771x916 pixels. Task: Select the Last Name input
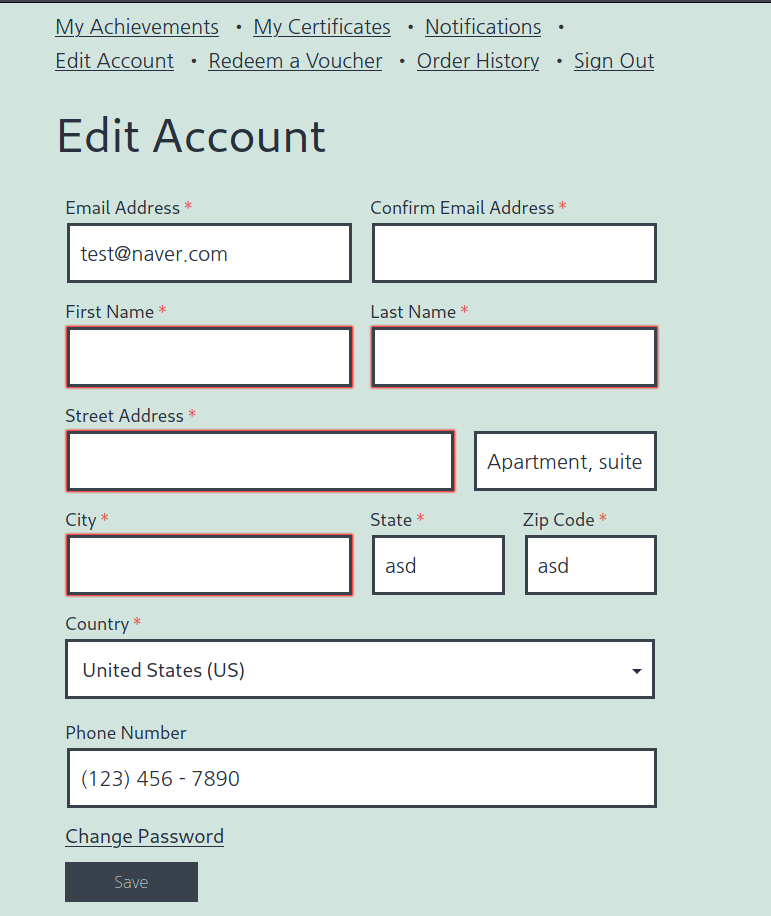pyautogui.click(x=515, y=357)
